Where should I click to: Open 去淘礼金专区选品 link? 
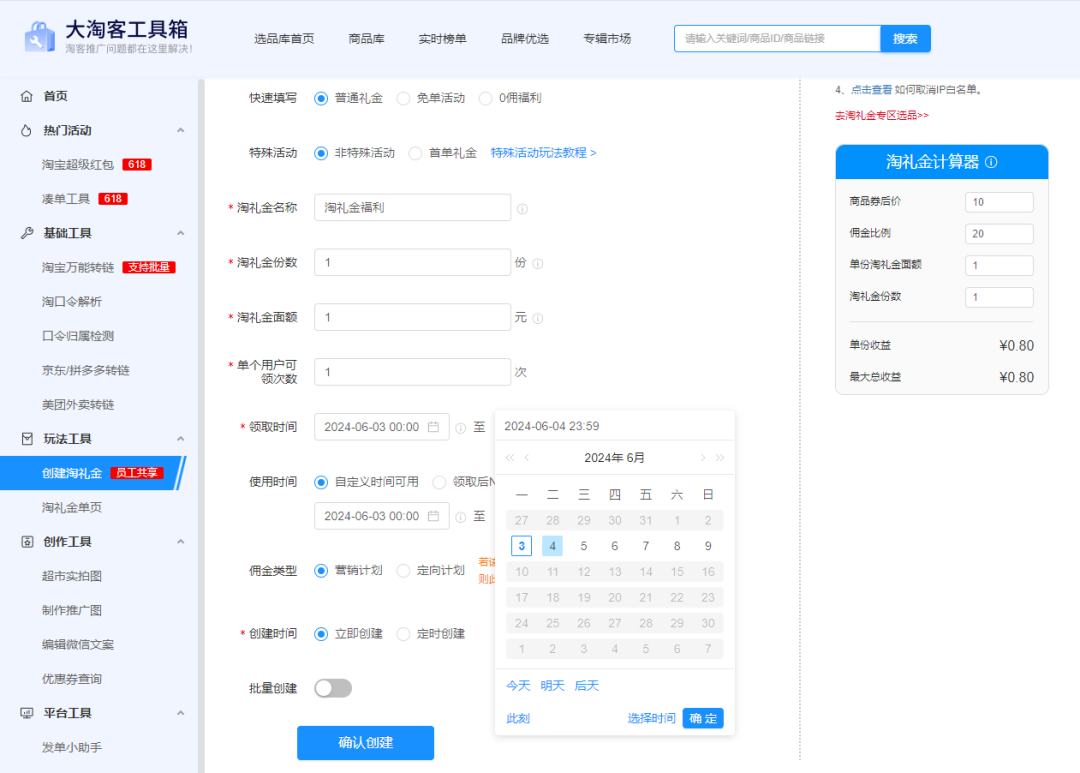point(882,115)
